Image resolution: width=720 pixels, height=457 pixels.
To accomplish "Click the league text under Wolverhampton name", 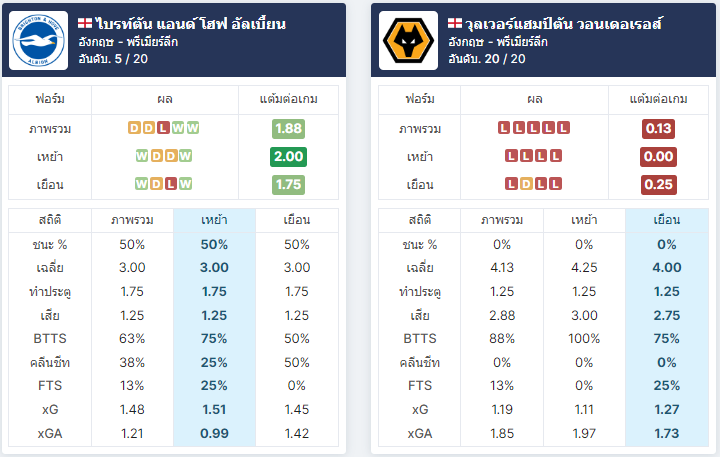I will click(x=498, y=42).
